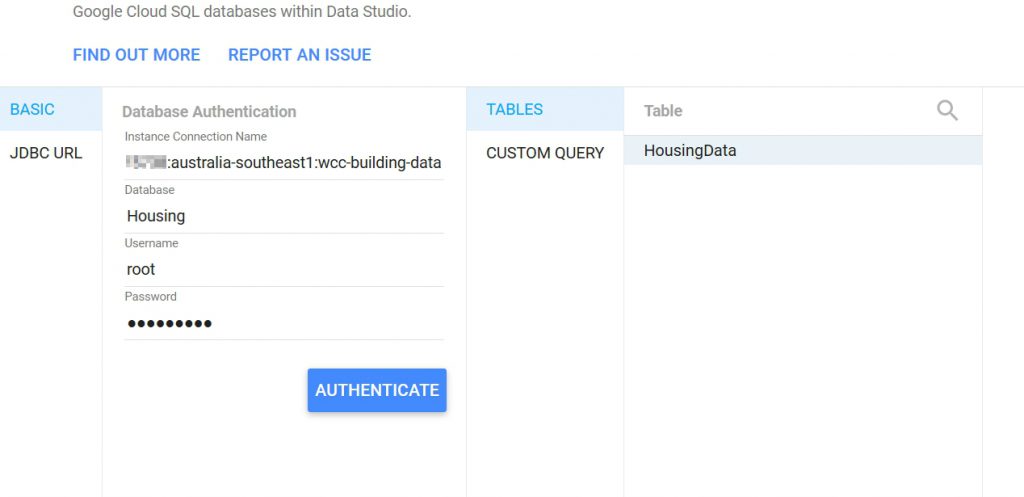
Task: Select the JDBC URL tab
Action: click(x=46, y=153)
